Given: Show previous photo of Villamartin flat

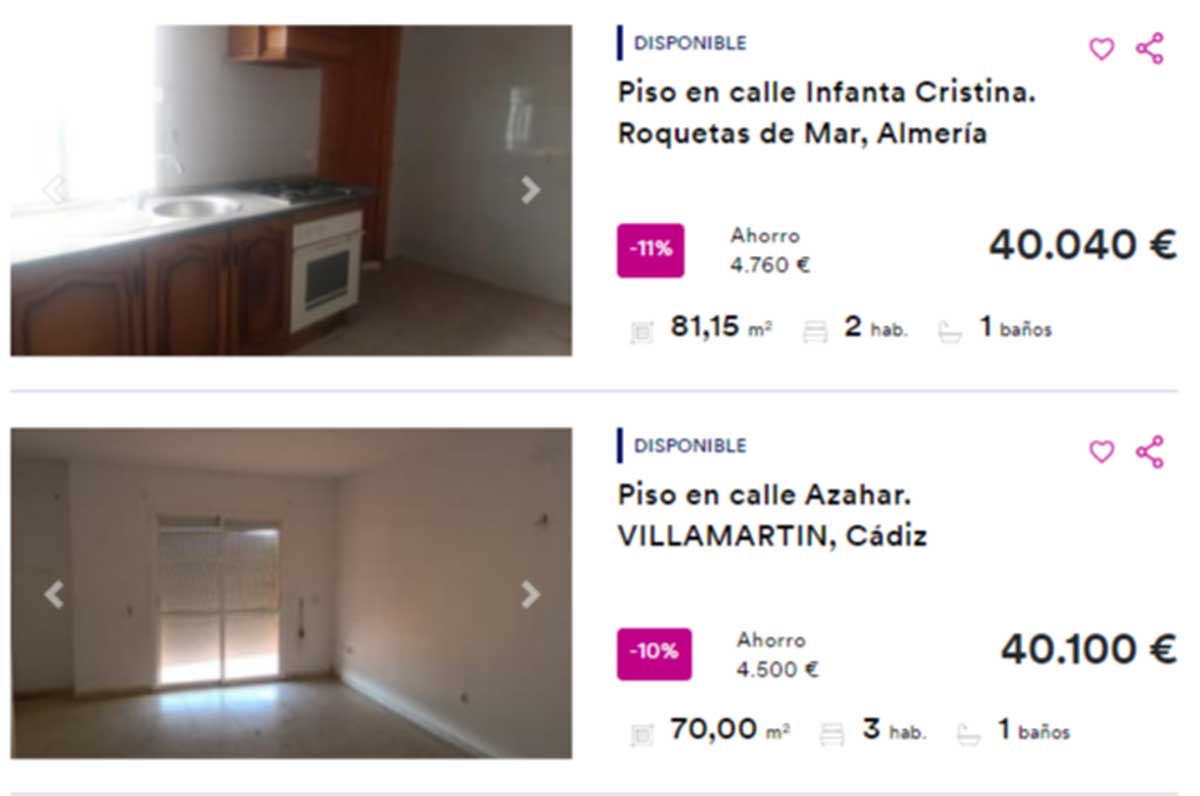Looking at the screenshot, I should (x=54, y=594).
